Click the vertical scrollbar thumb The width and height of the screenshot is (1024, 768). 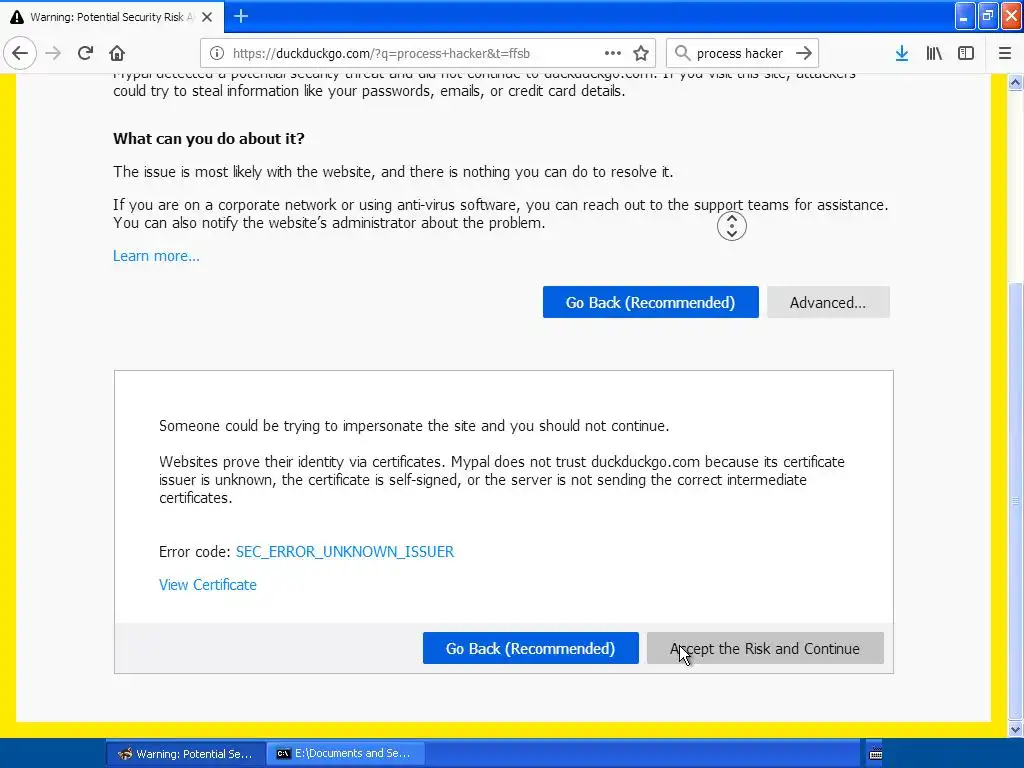[x=1015, y=500]
